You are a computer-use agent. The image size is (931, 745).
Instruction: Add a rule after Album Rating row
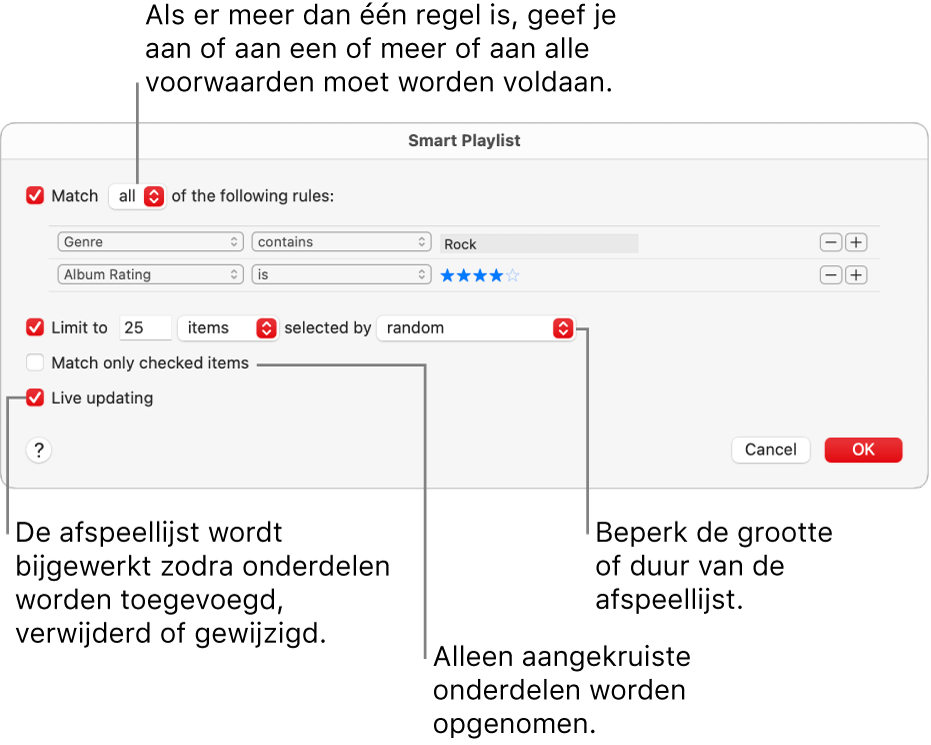tap(856, 275)
